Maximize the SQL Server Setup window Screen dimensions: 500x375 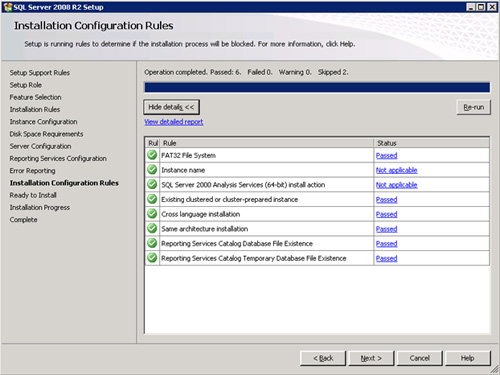[x=481, y=7]
